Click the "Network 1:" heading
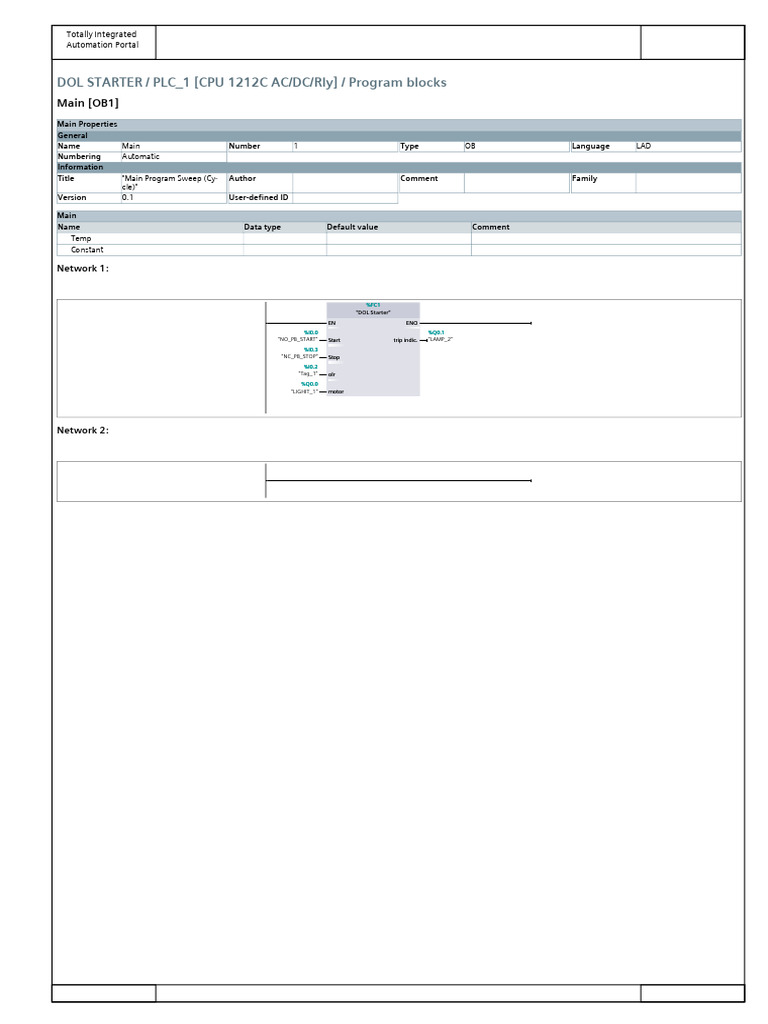The image size is (768, 1024). [x=83, y=268]
